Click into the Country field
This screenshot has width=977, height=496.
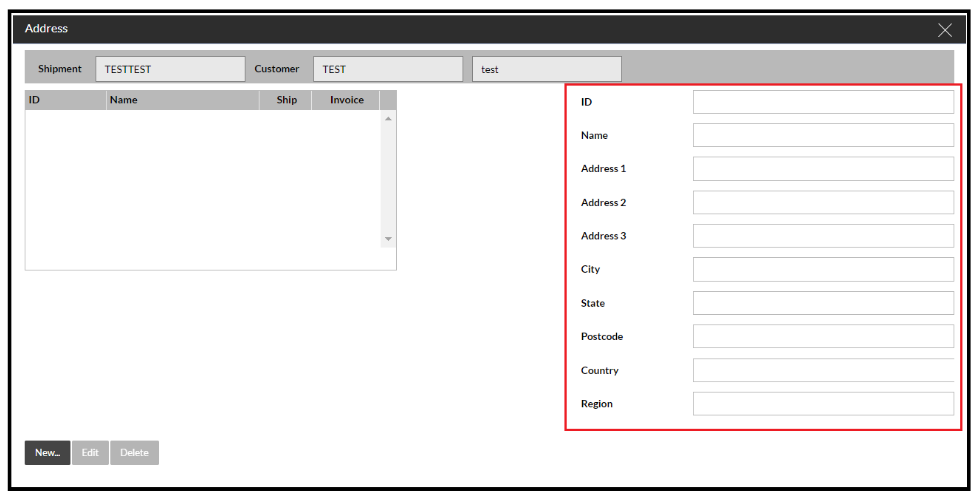click(822, 370)
